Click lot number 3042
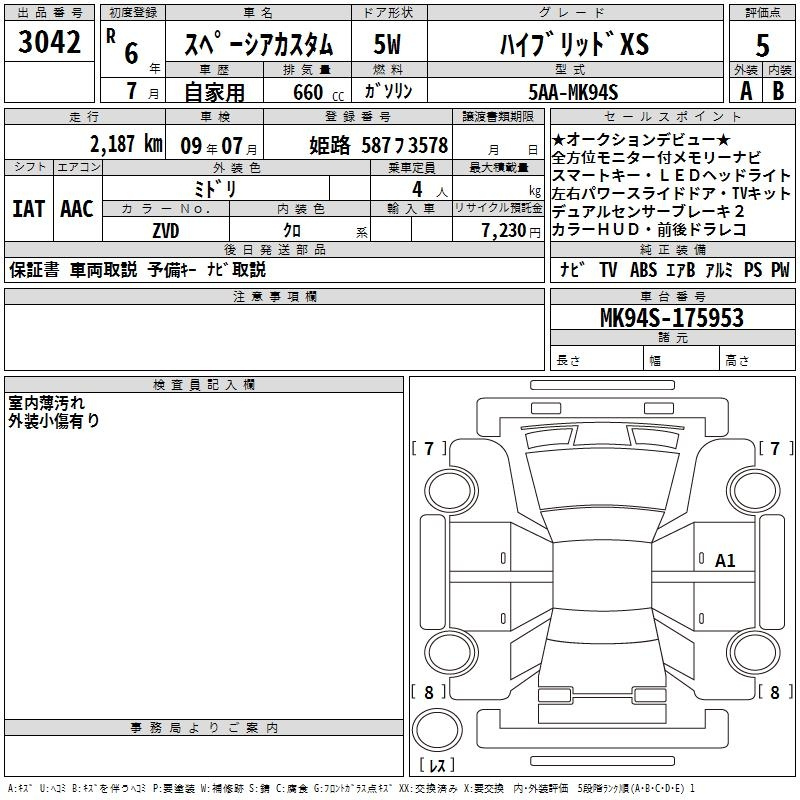 pos(49,42)
